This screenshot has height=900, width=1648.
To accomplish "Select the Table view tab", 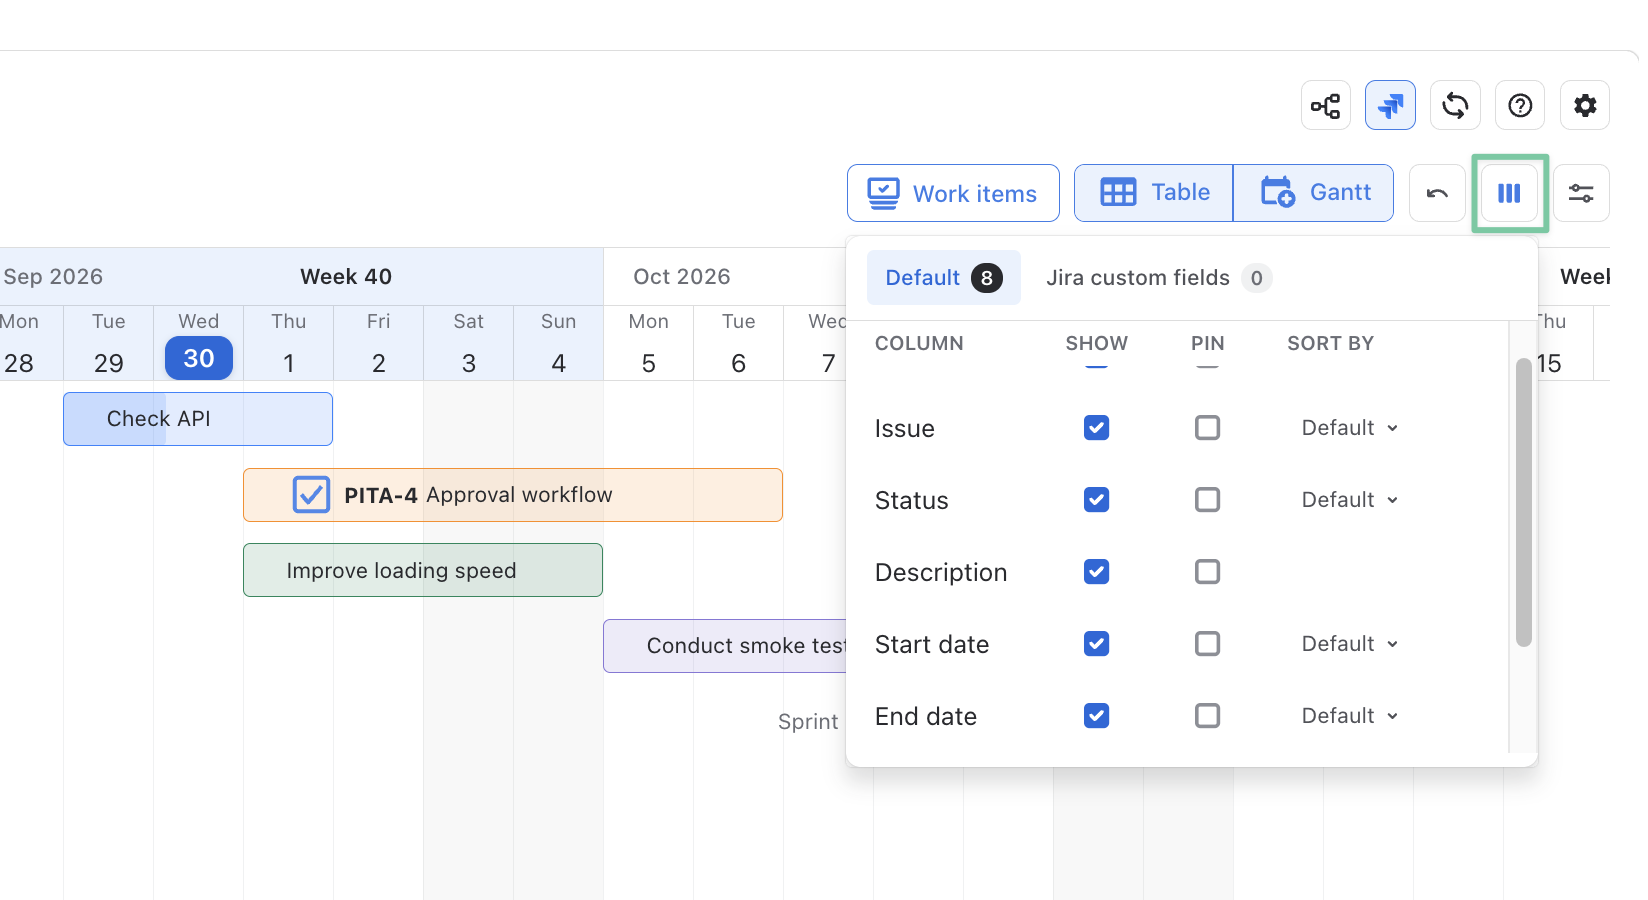I will [1154, 193].
